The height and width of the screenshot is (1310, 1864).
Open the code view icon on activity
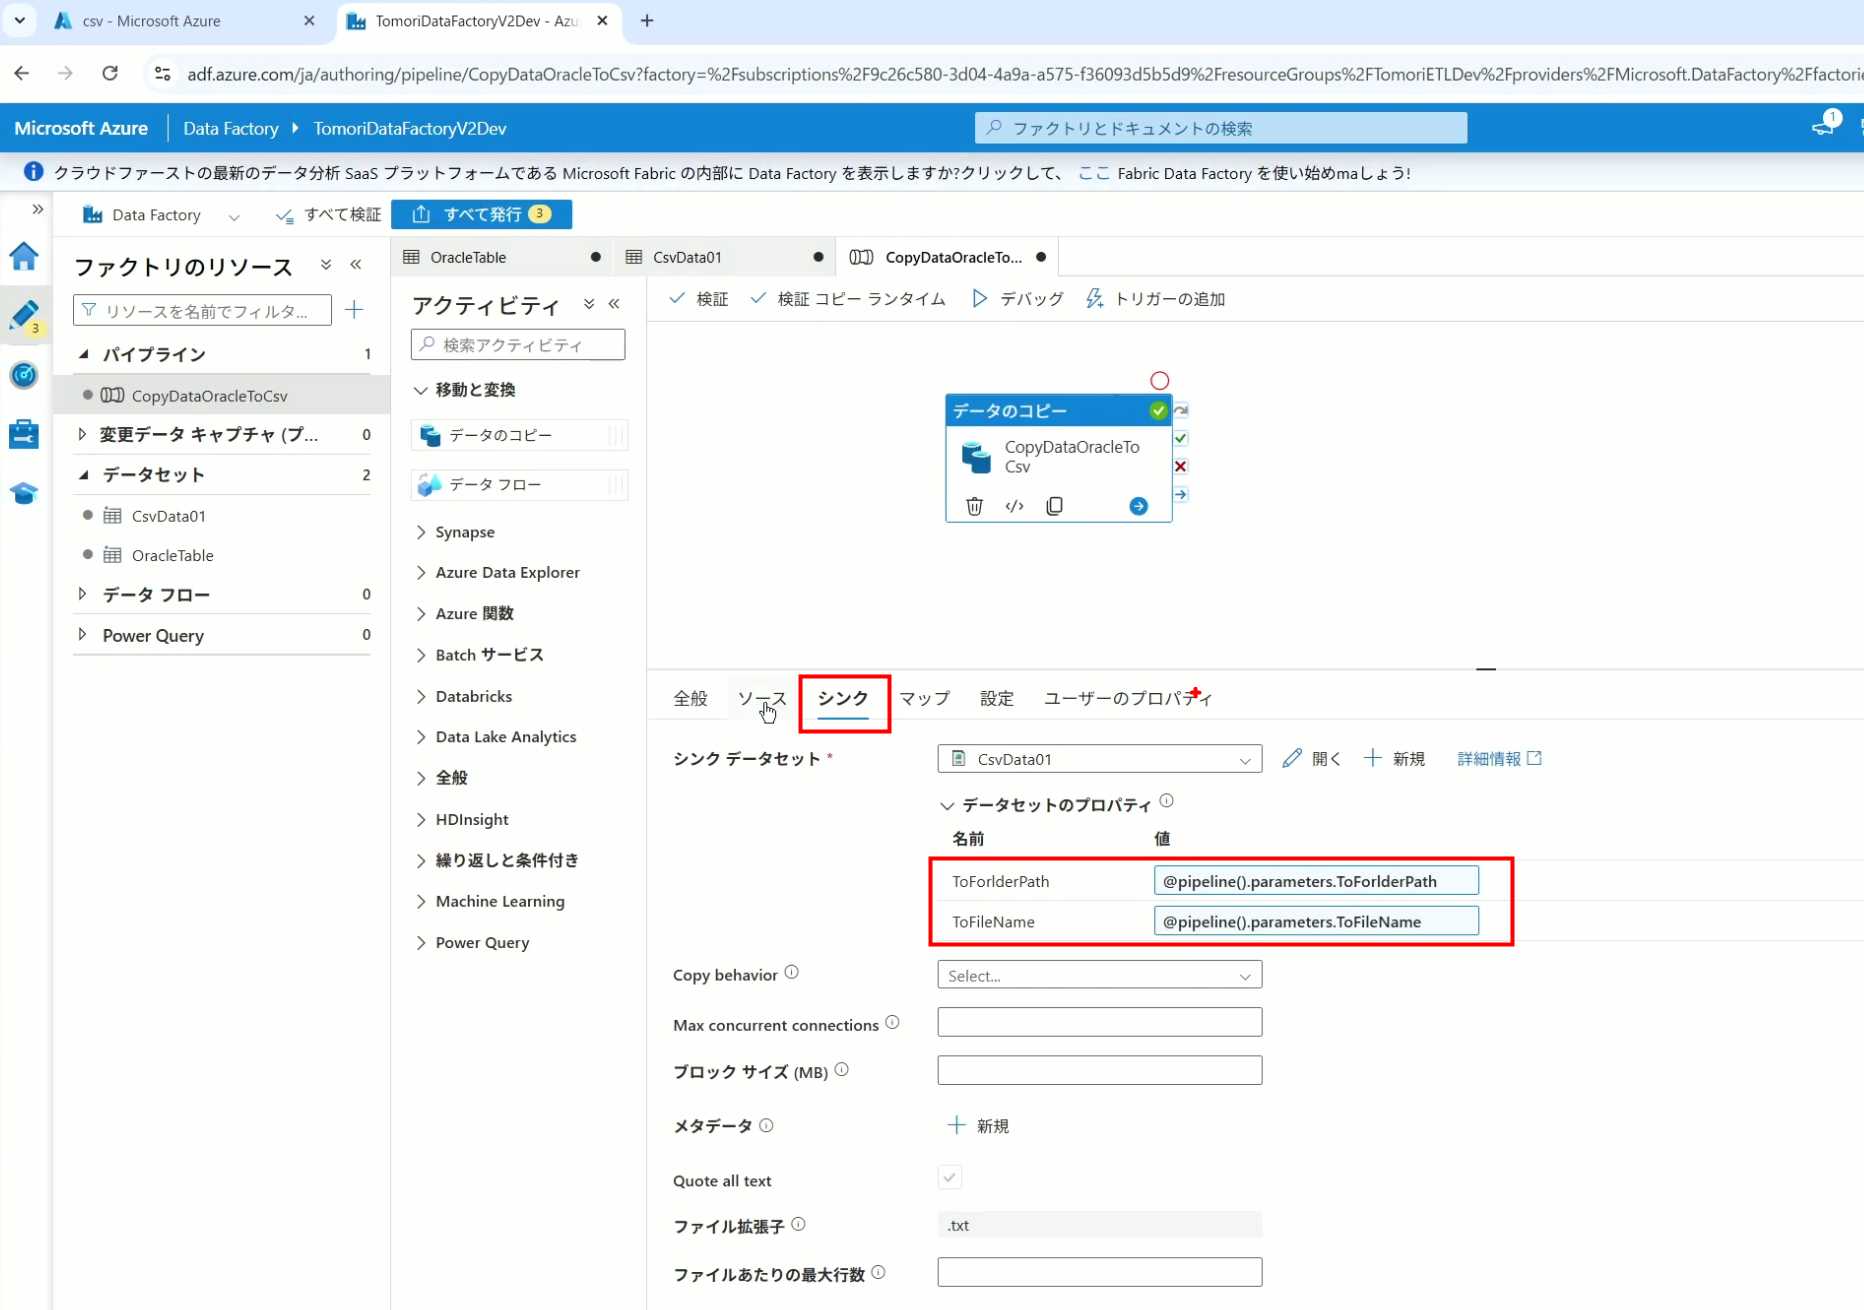tap(1014, 506)
